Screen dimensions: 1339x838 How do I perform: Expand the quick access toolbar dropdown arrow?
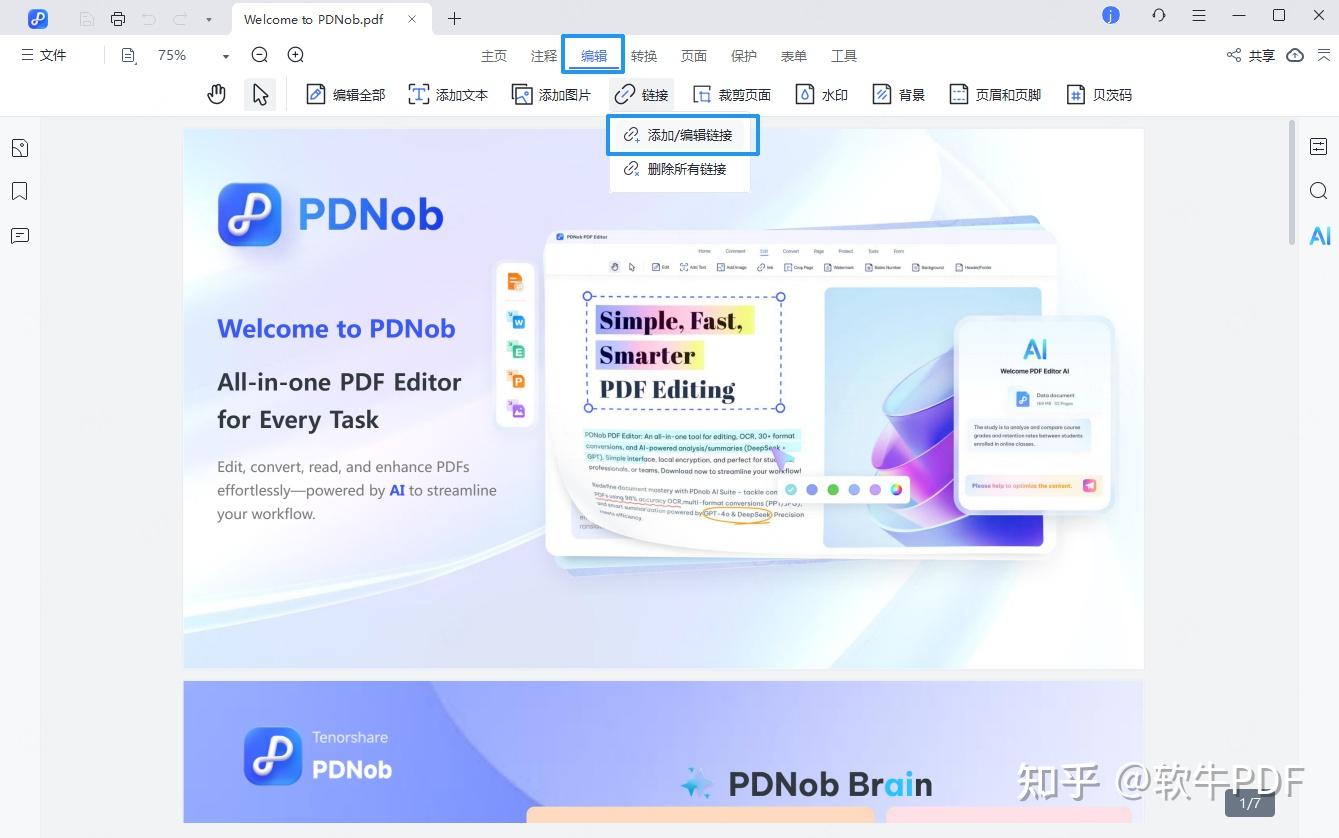point(208,19)
